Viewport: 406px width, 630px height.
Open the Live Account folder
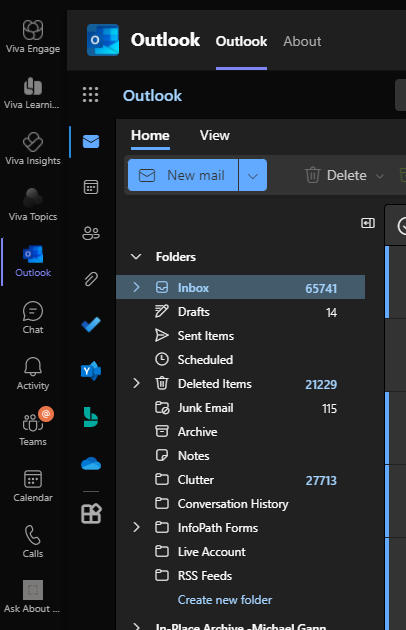click(x=240, y=552)
